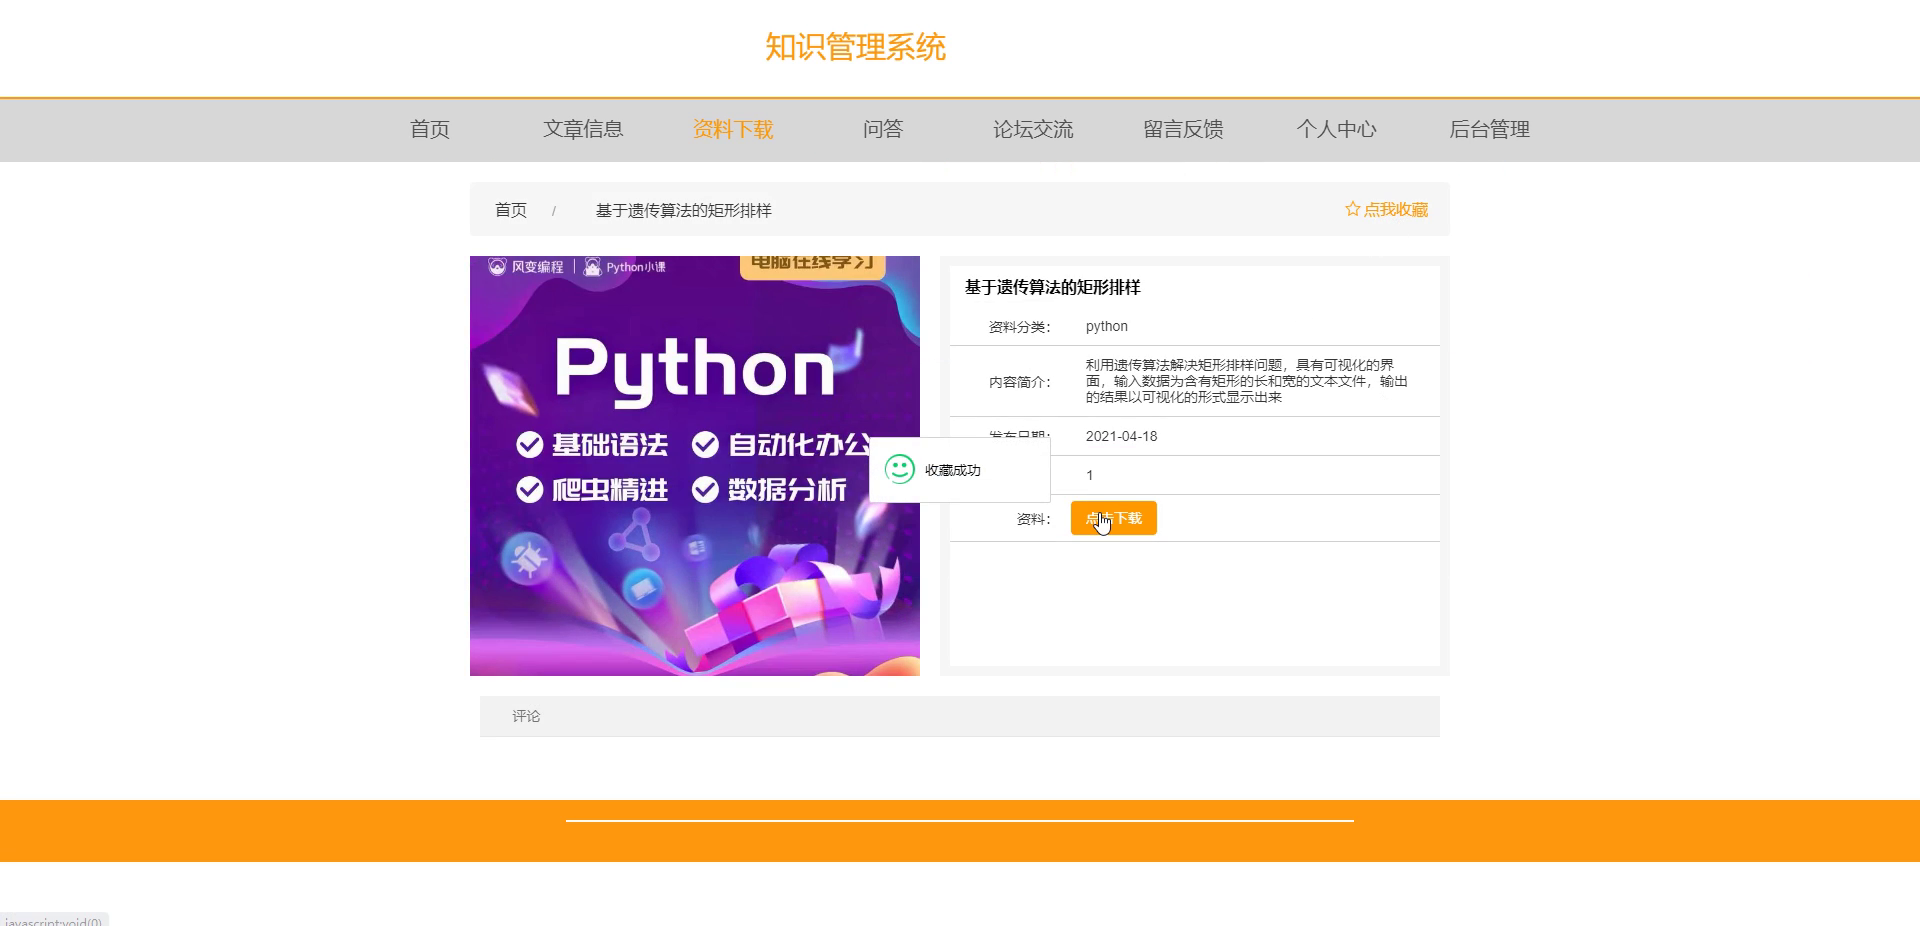Screen dimensions: 1920x926
Task: Click the orange 点击下载 button
Action: coord(1114,518)
